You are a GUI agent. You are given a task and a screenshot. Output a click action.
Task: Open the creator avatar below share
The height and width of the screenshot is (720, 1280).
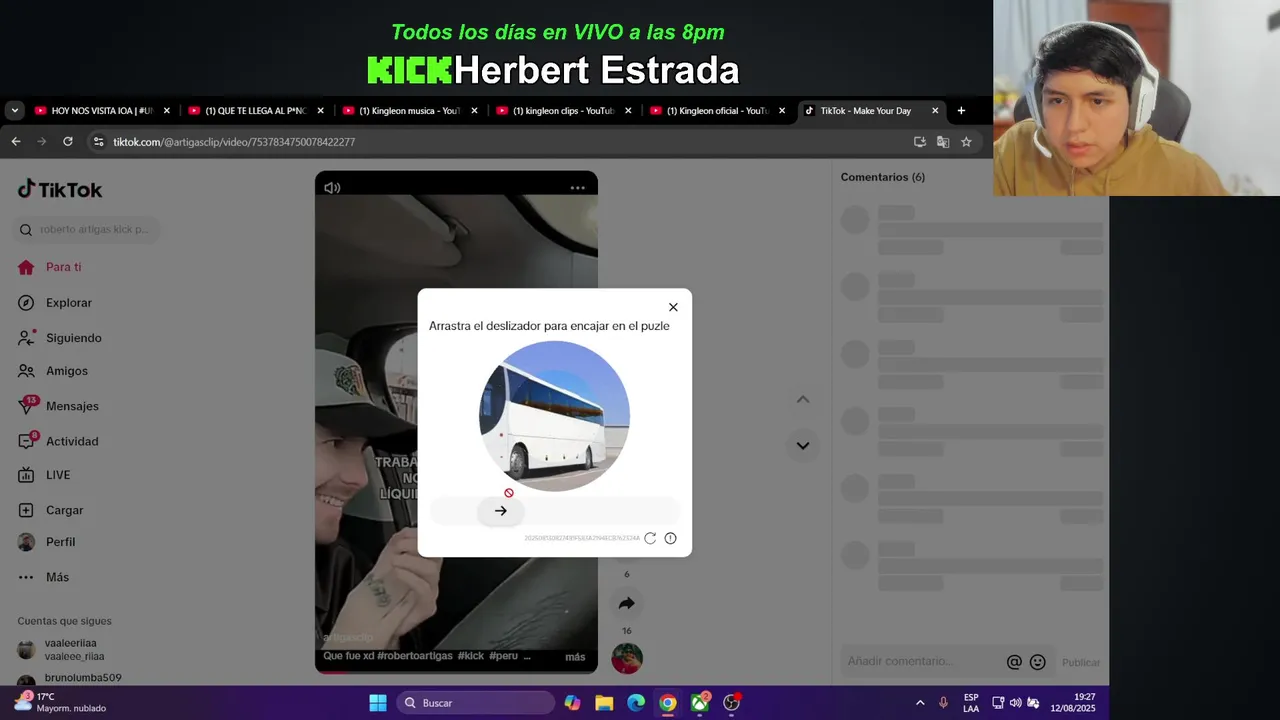(x=627, y=659)
